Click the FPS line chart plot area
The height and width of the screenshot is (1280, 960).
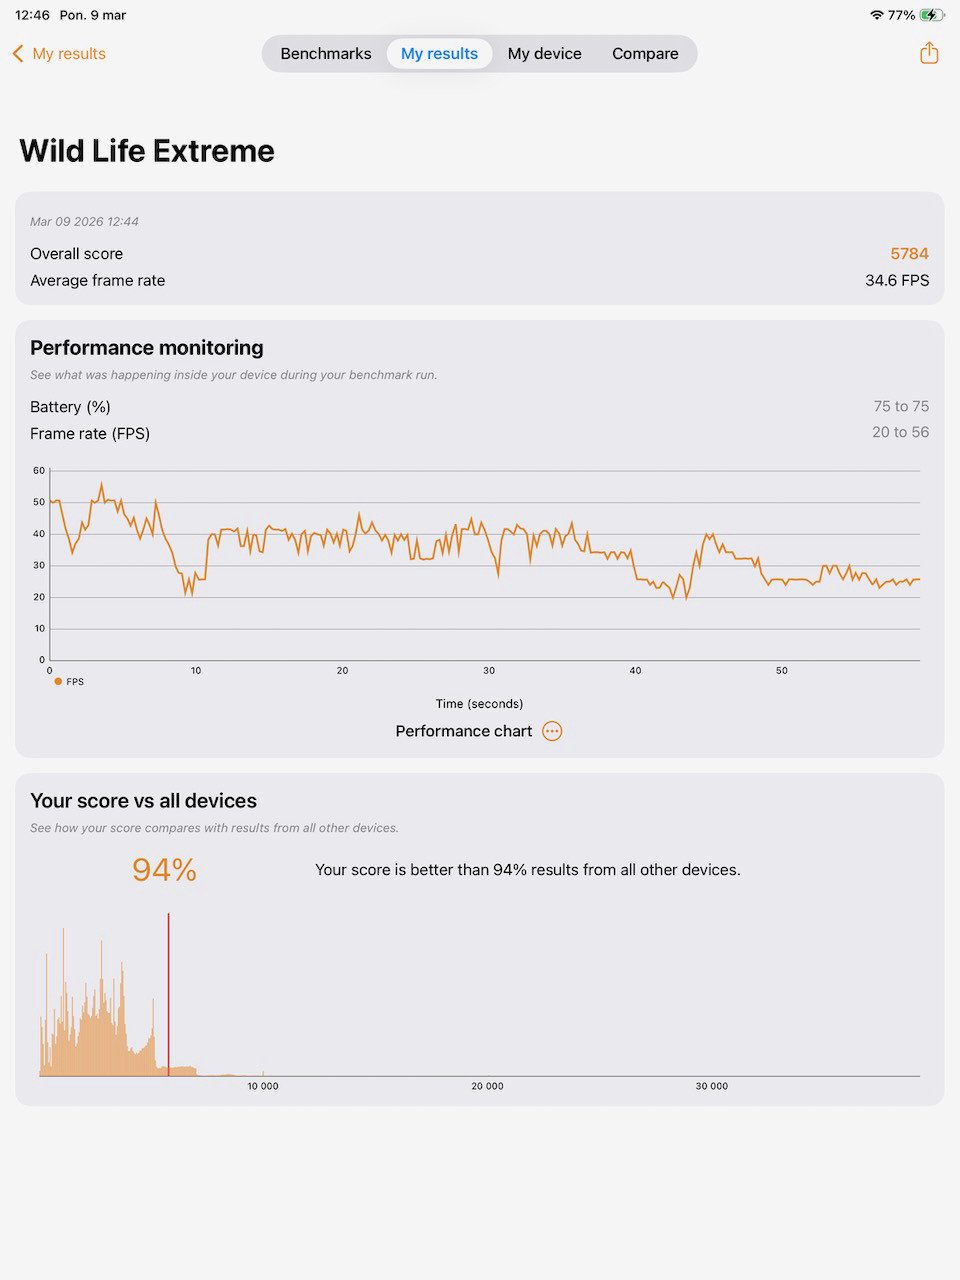coord(484,565)
